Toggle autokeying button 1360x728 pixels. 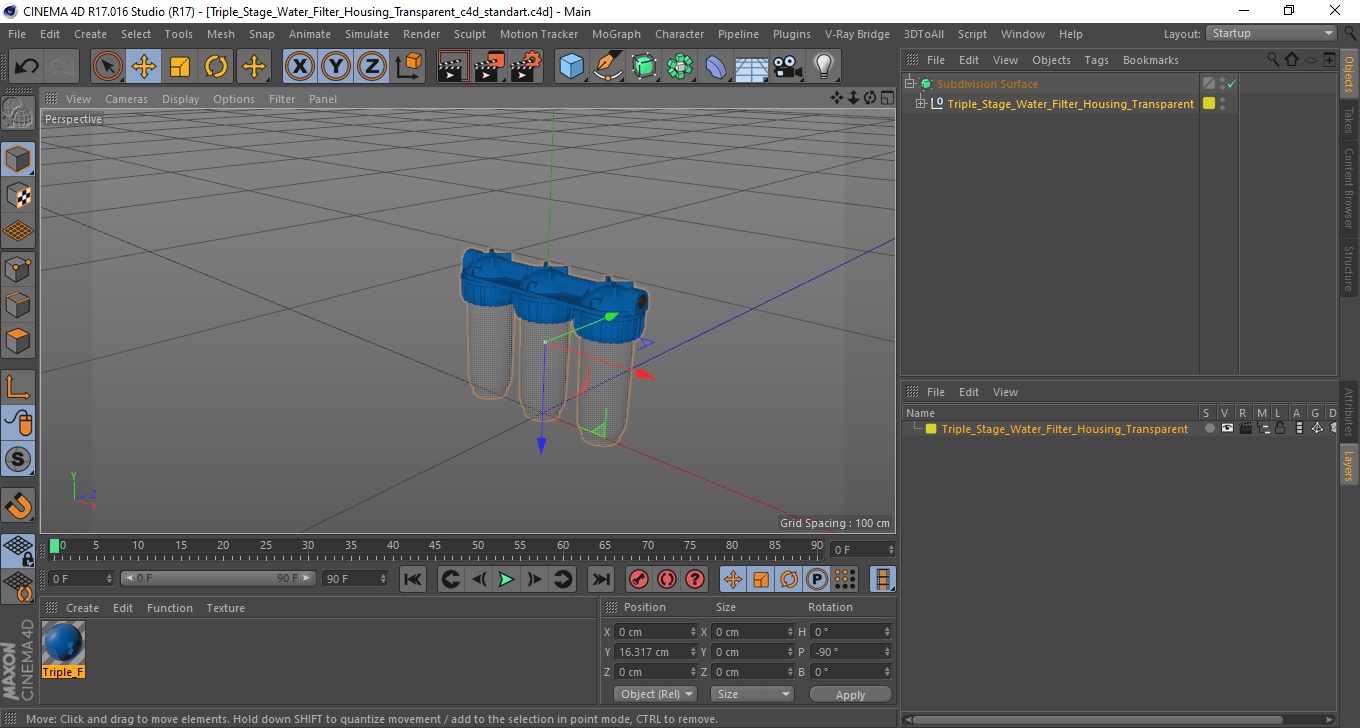tap(667, 579)
